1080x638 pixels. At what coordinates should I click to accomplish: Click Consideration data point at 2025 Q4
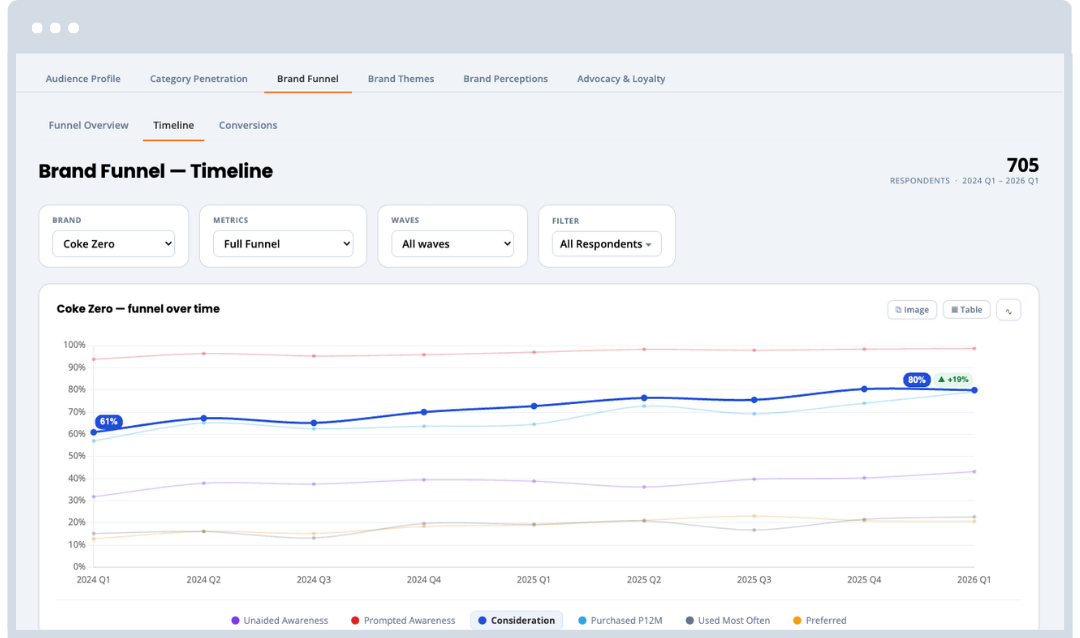tap(864, 389)
